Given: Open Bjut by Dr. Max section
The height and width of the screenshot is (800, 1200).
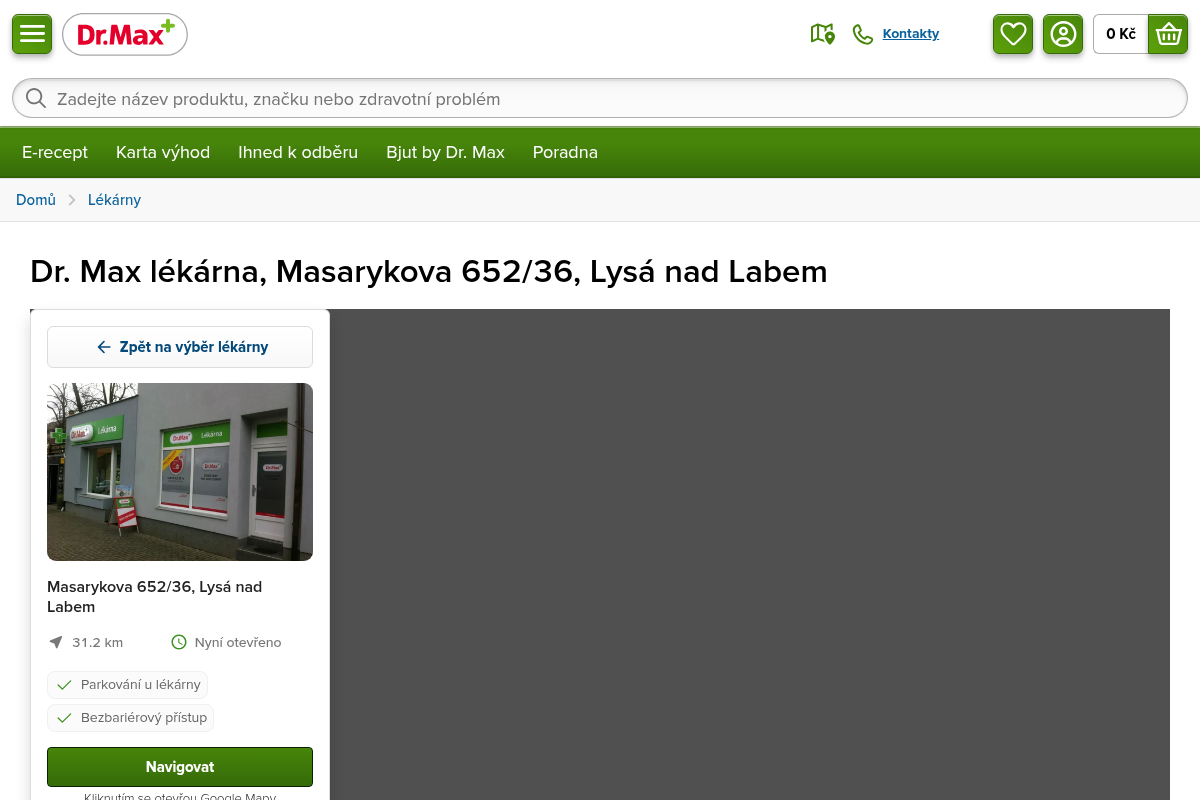Looking at the screenshot, I should click(x=446, y=152).
